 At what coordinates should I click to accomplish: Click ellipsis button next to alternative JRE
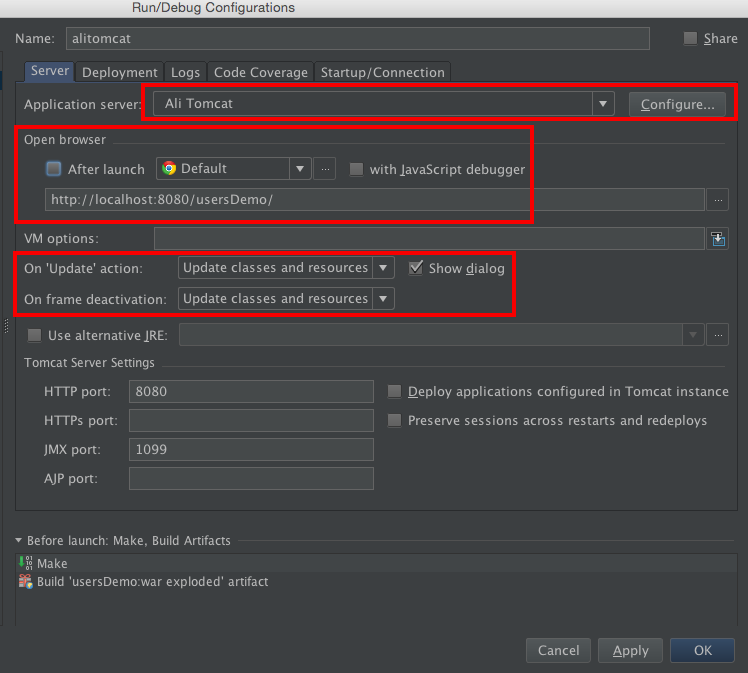tap(717, 335)
